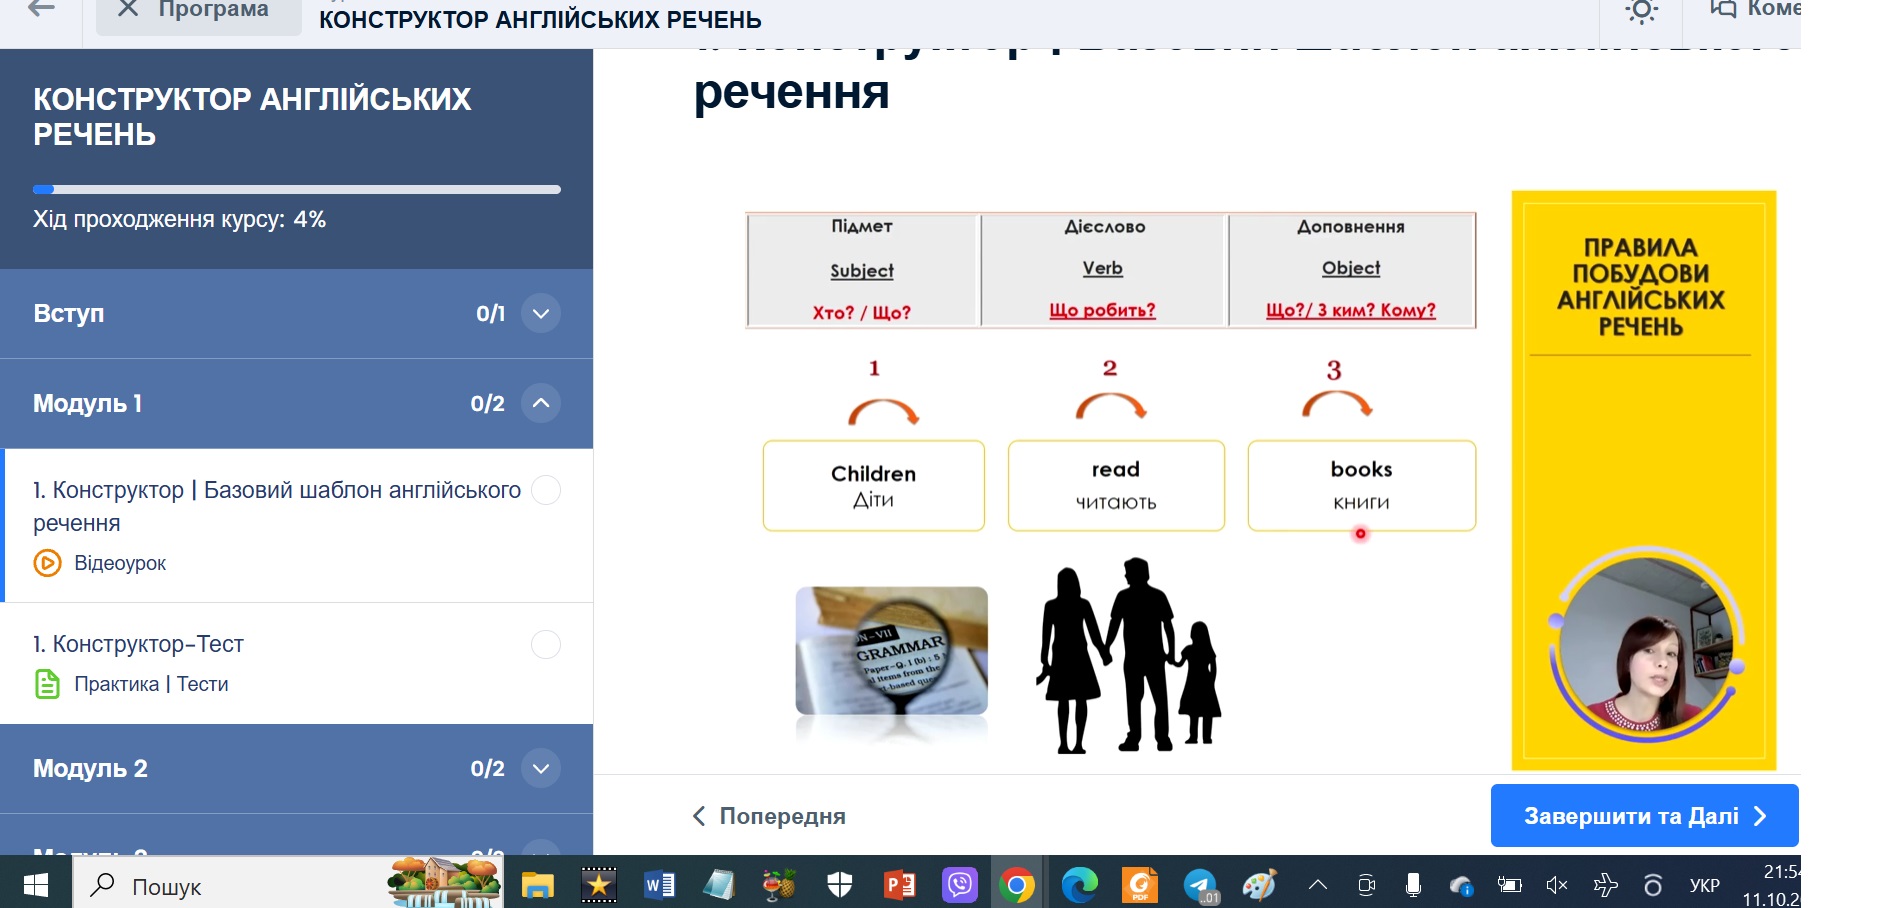
Task: Expand the Вступ section
Action: click(541, 314)
